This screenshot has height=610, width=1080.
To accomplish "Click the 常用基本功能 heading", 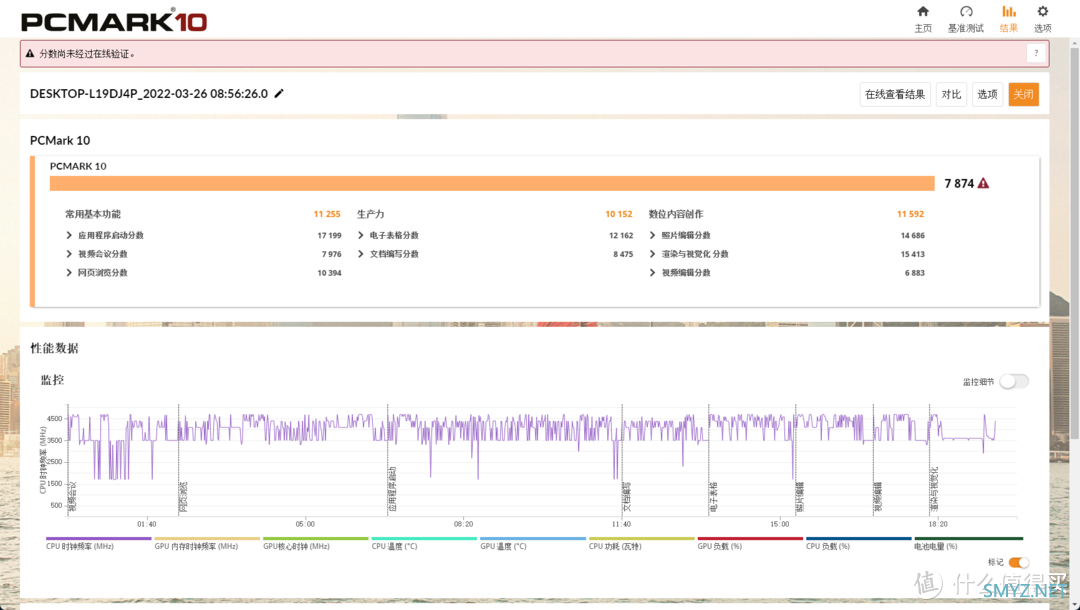I will coord(93,214).
